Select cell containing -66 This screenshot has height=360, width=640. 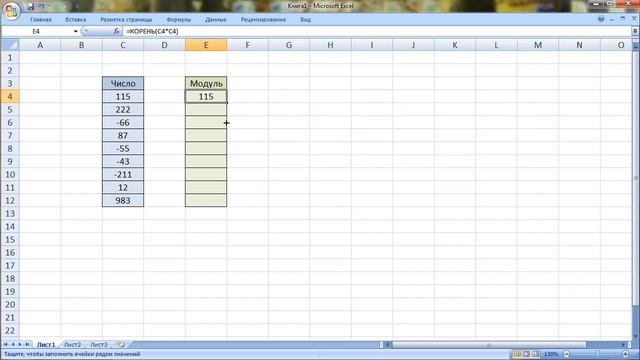point(123,122)
